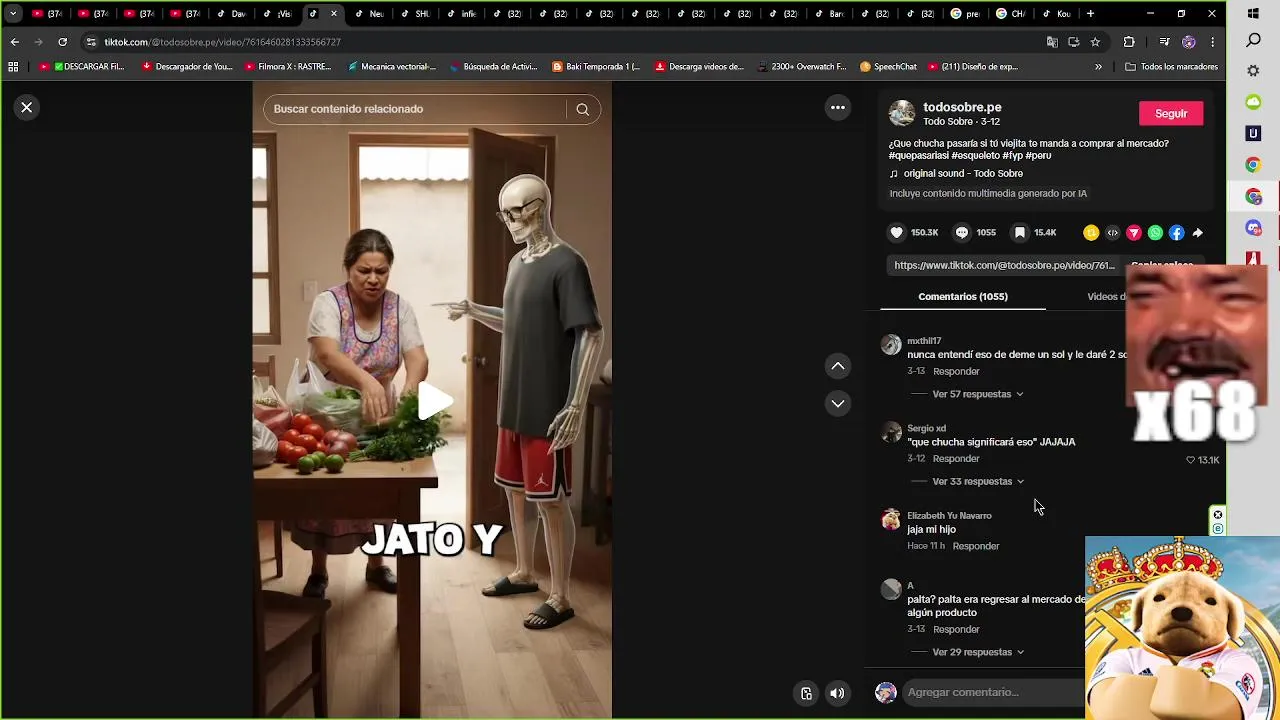Viewport: 1280px width, 720px height.
Task: Like Sergio xd's comment with 13.1K heart
Action: click(1191, 460)
